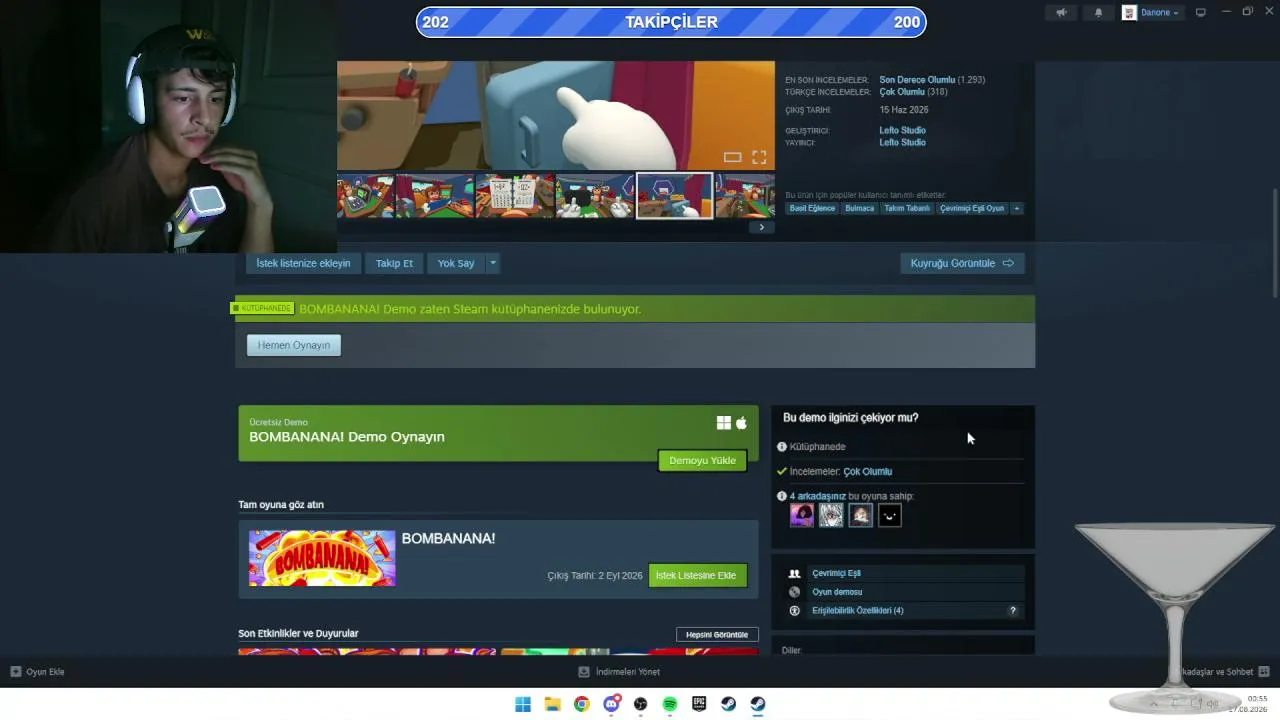Open the third friend avatar
Viewport: 1280px width, 720px height.
click(860, 515)
